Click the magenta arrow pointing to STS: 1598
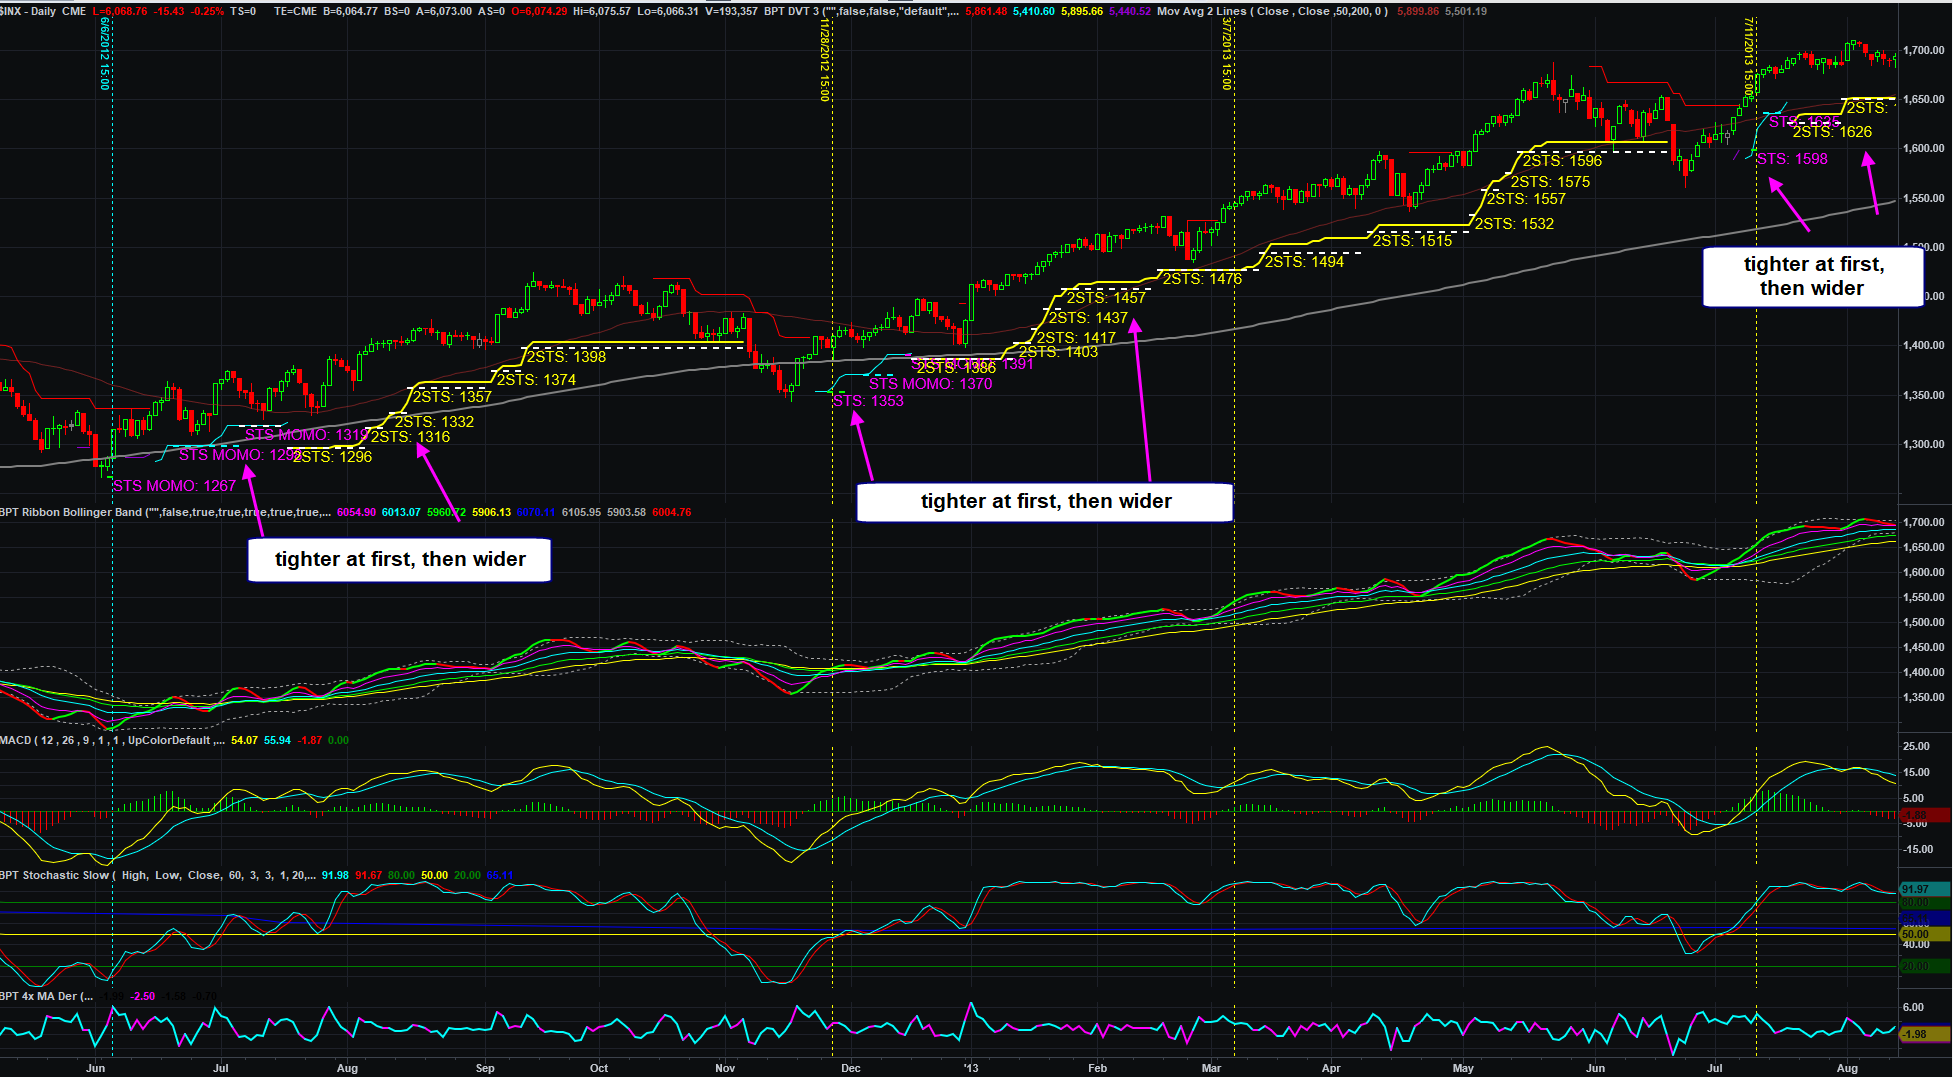 [1788, 204]
